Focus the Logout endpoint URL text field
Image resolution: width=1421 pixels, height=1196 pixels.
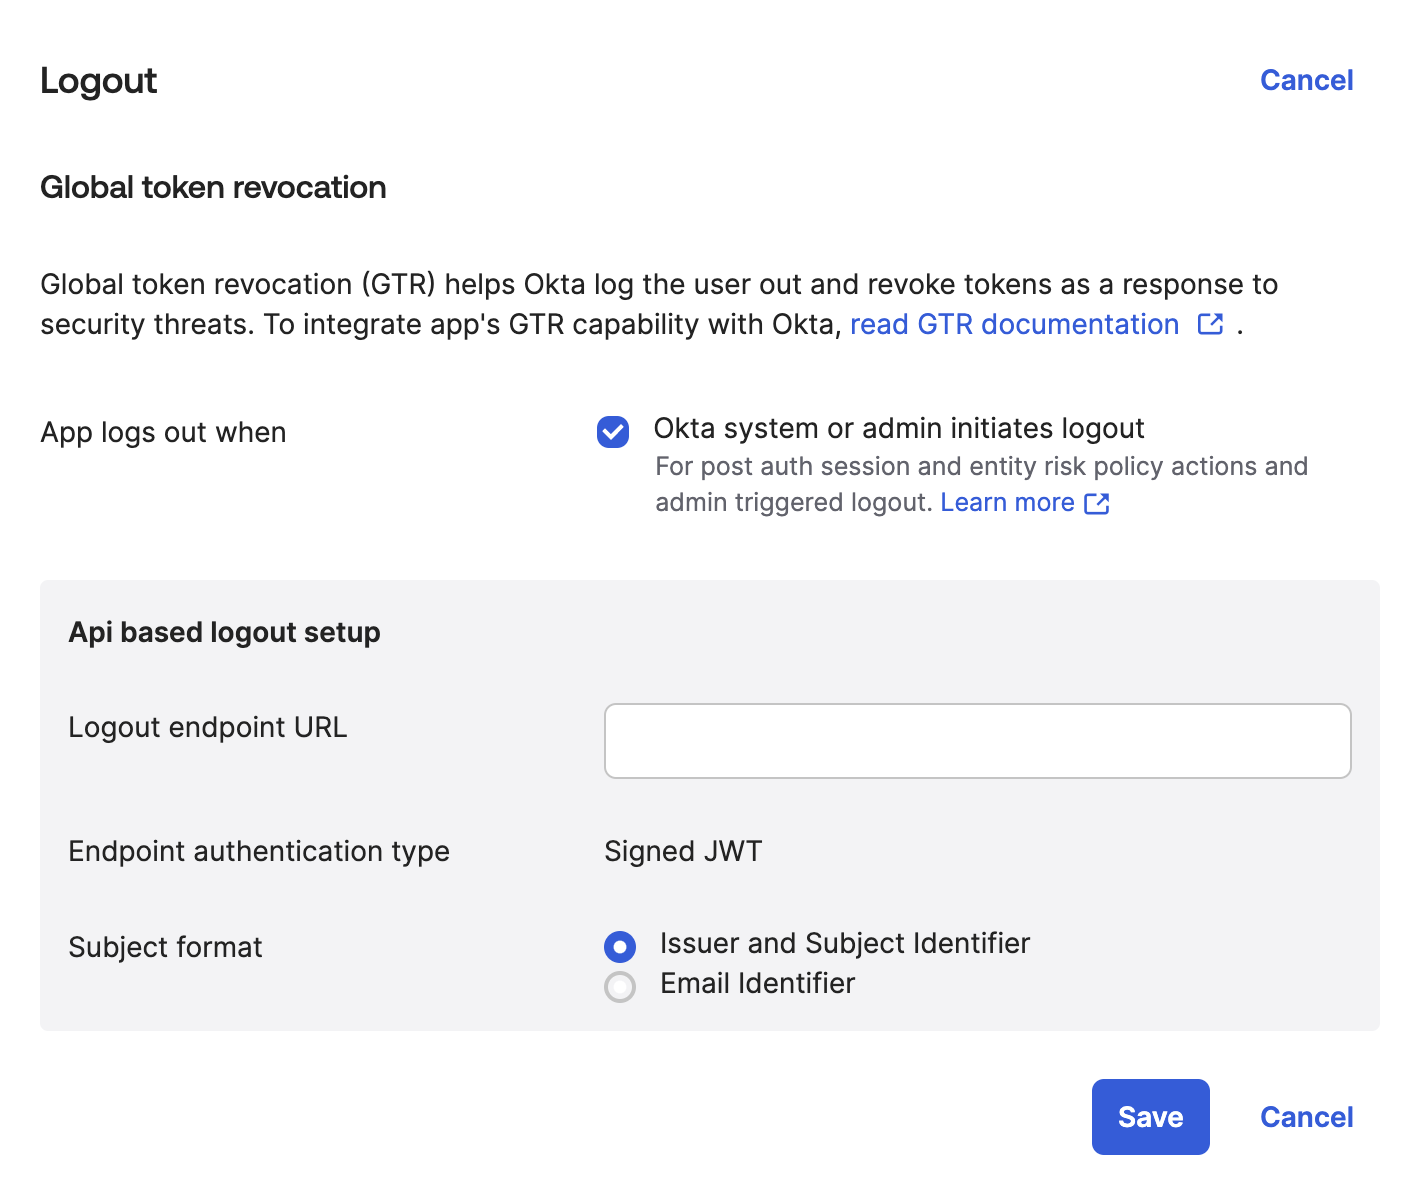point(977,741)
